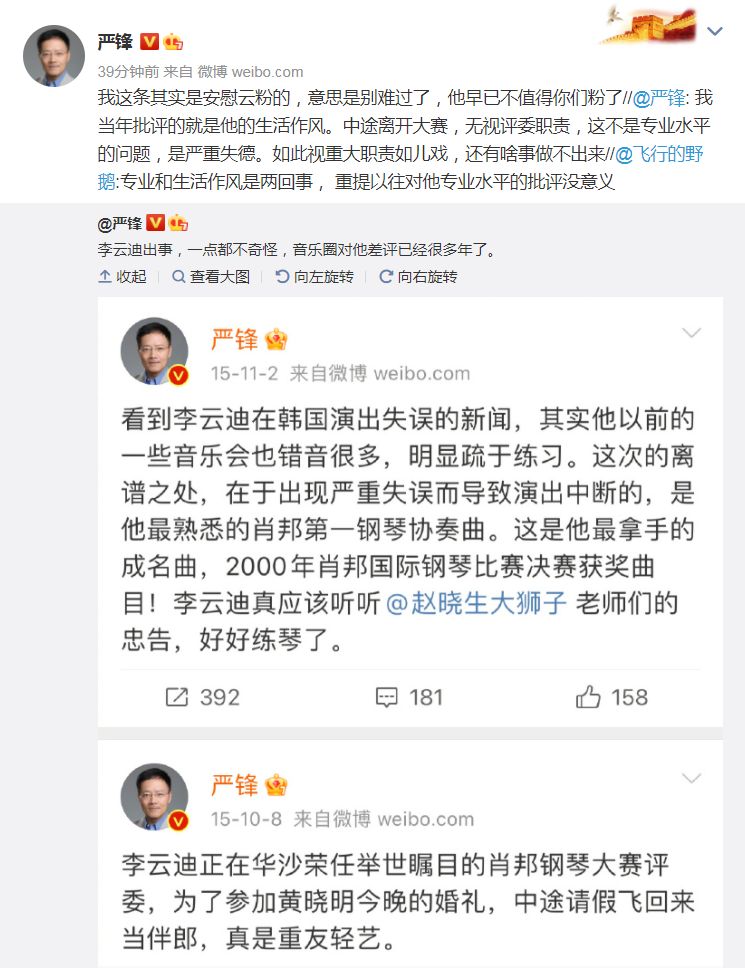The height and width of the screenshot is (968, 745).
Task: Like the post with 158 thumbs up
Action: [x=588, y=697]
